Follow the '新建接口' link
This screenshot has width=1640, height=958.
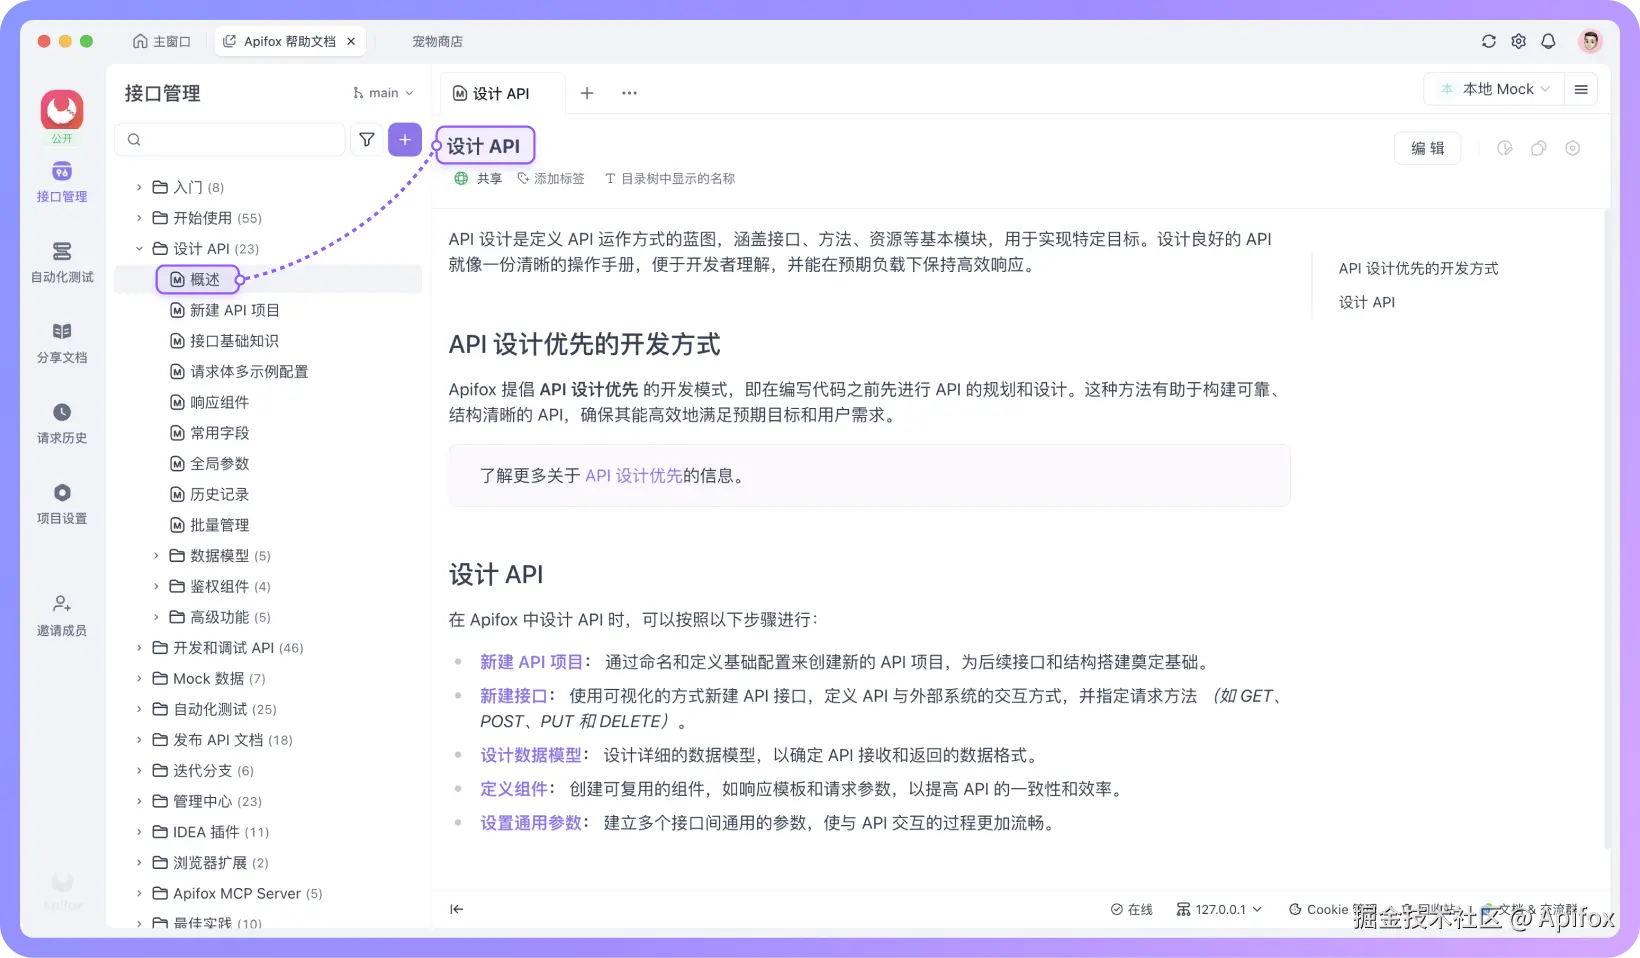(514, 696)
